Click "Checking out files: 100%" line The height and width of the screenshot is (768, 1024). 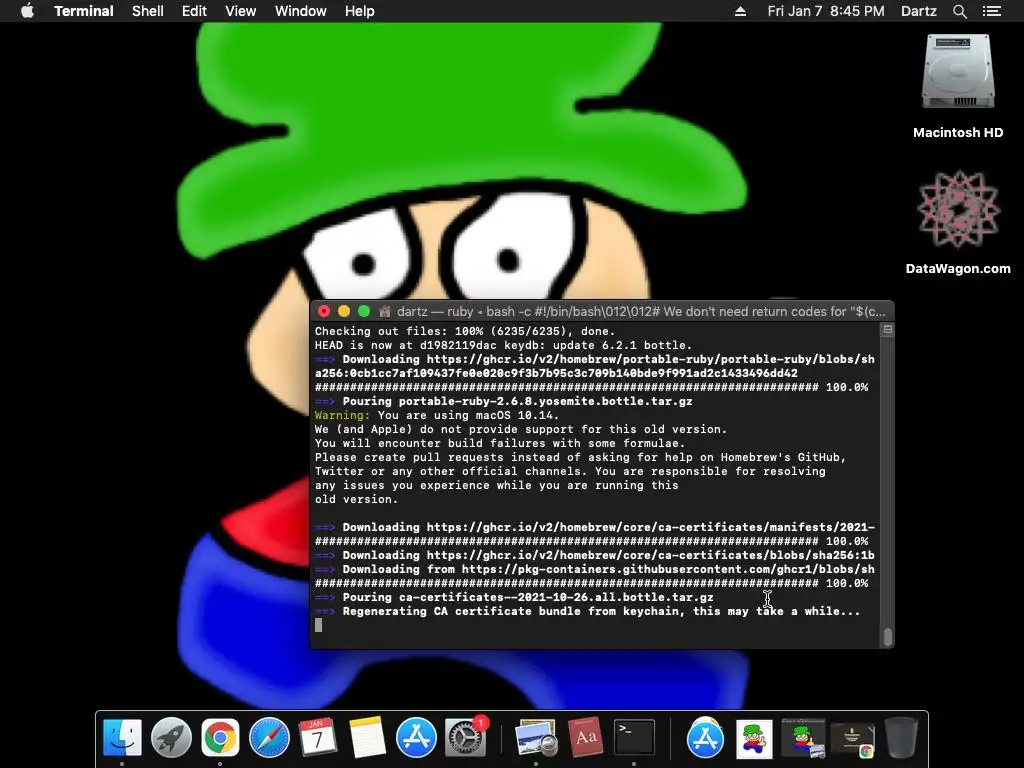tap(464, 331)
